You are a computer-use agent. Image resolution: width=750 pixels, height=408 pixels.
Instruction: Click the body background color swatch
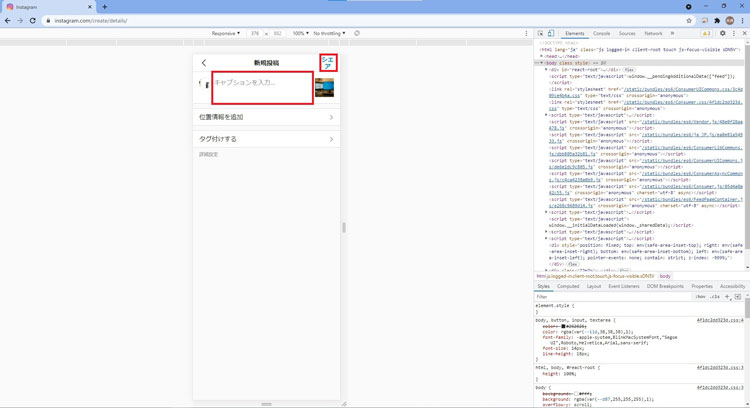[576, 394]
